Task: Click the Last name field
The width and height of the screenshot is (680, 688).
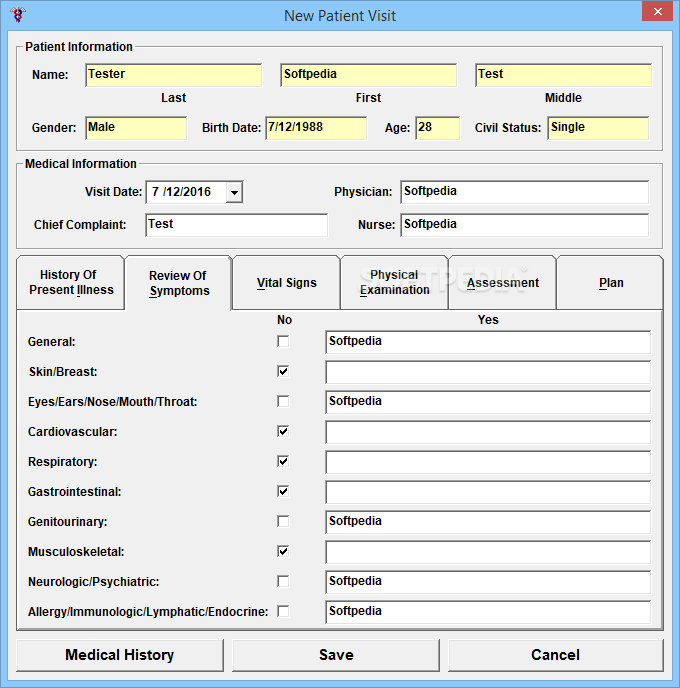Action: pyautogui.click(x=174, y=75)
